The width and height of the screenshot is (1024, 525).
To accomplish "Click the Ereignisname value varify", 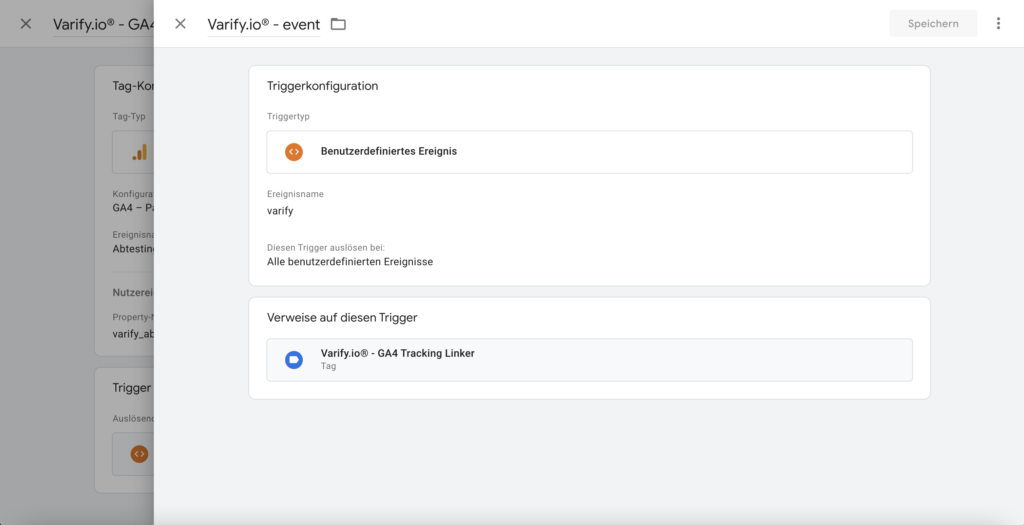I will [x=280, y=211].
